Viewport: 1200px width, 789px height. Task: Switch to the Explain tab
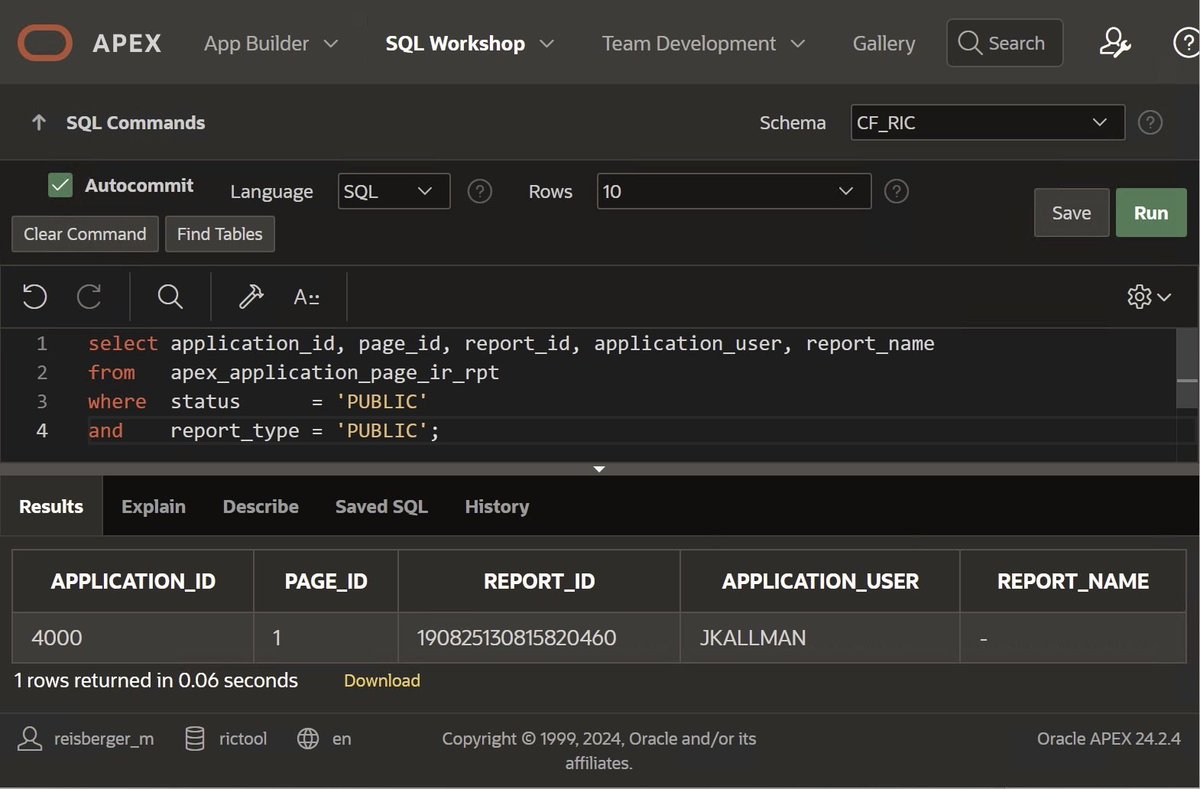(x=153, y=506)
